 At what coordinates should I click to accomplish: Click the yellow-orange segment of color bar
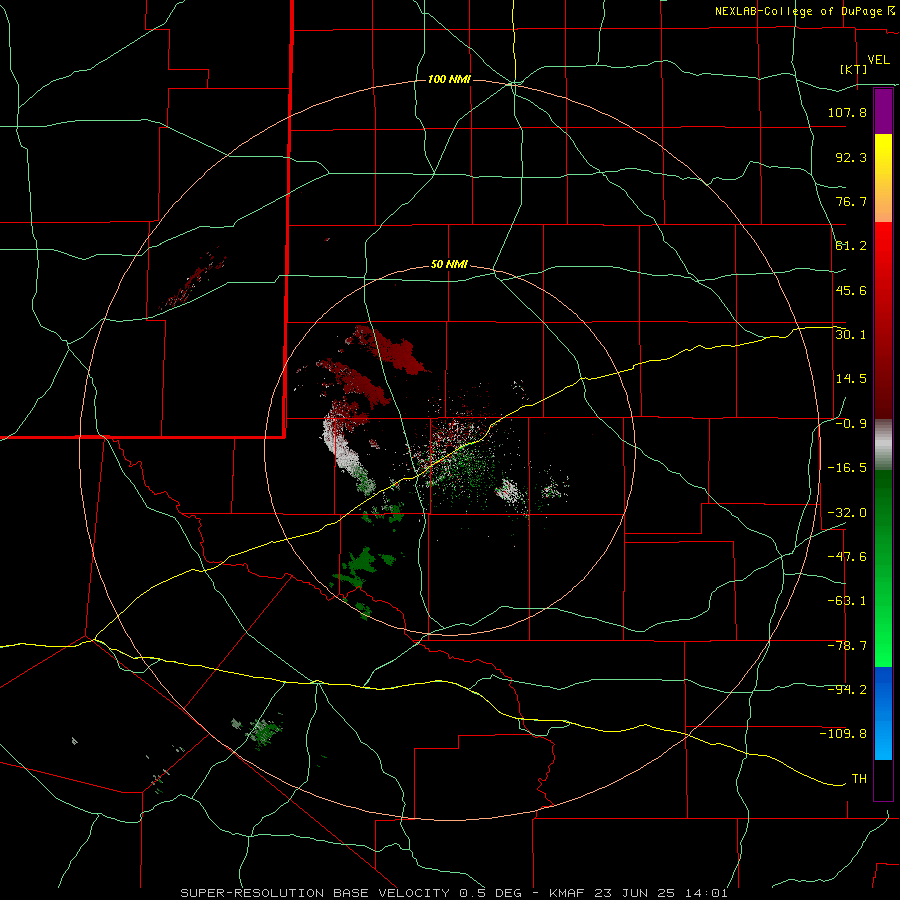click(883, 178)
